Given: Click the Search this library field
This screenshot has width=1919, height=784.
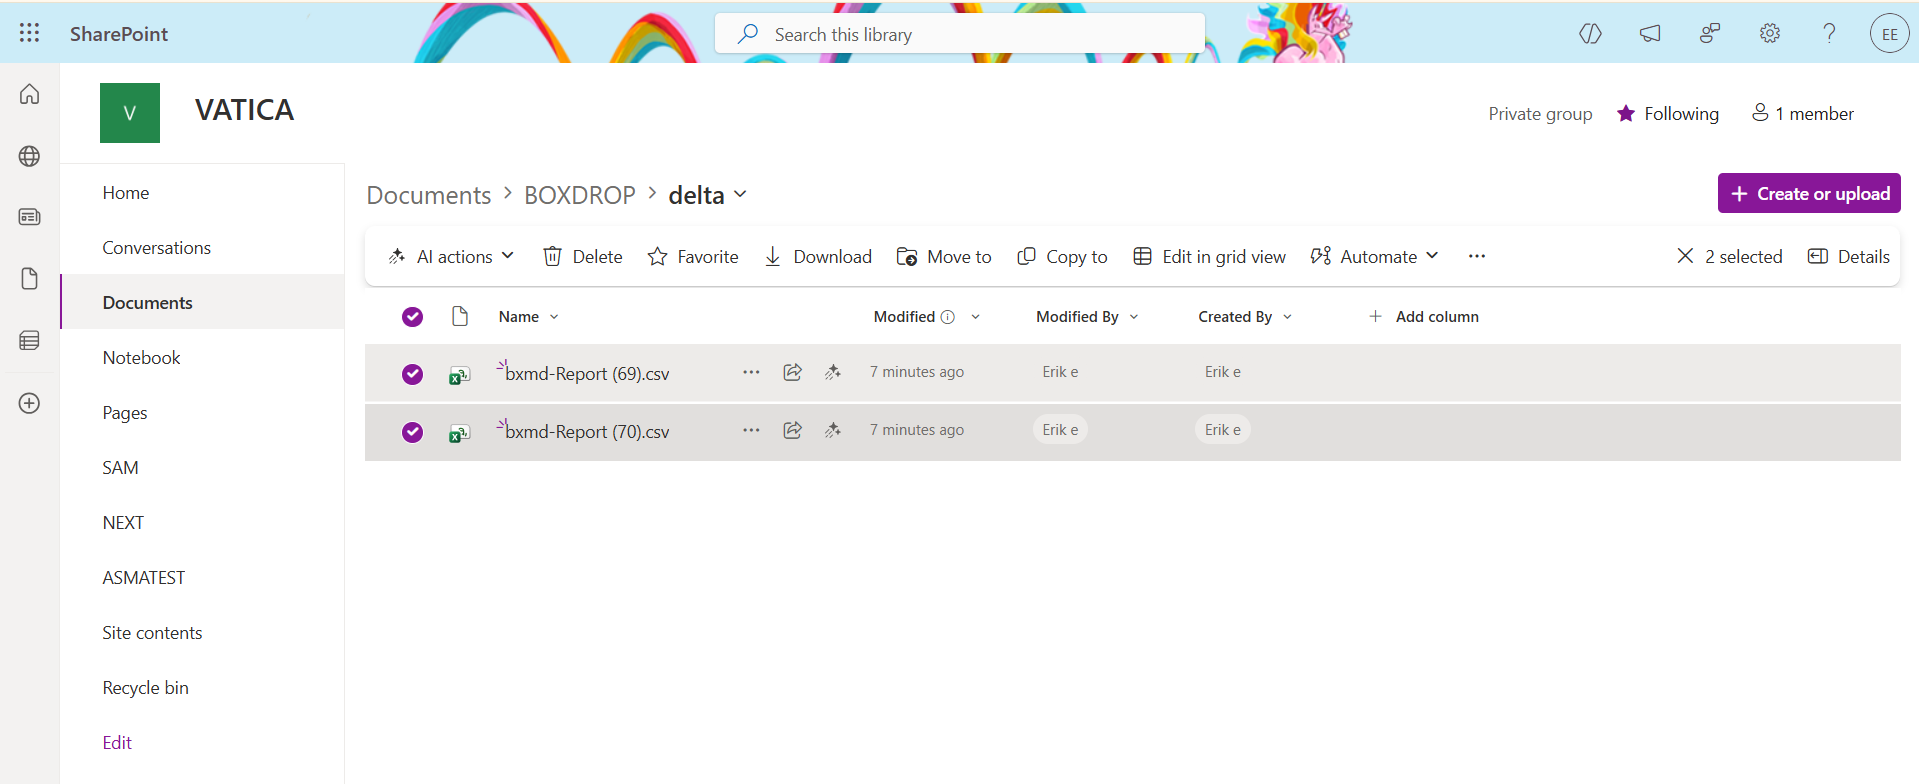Looking at the screenshot, I should pyautogui.click(x=960, y=34).
